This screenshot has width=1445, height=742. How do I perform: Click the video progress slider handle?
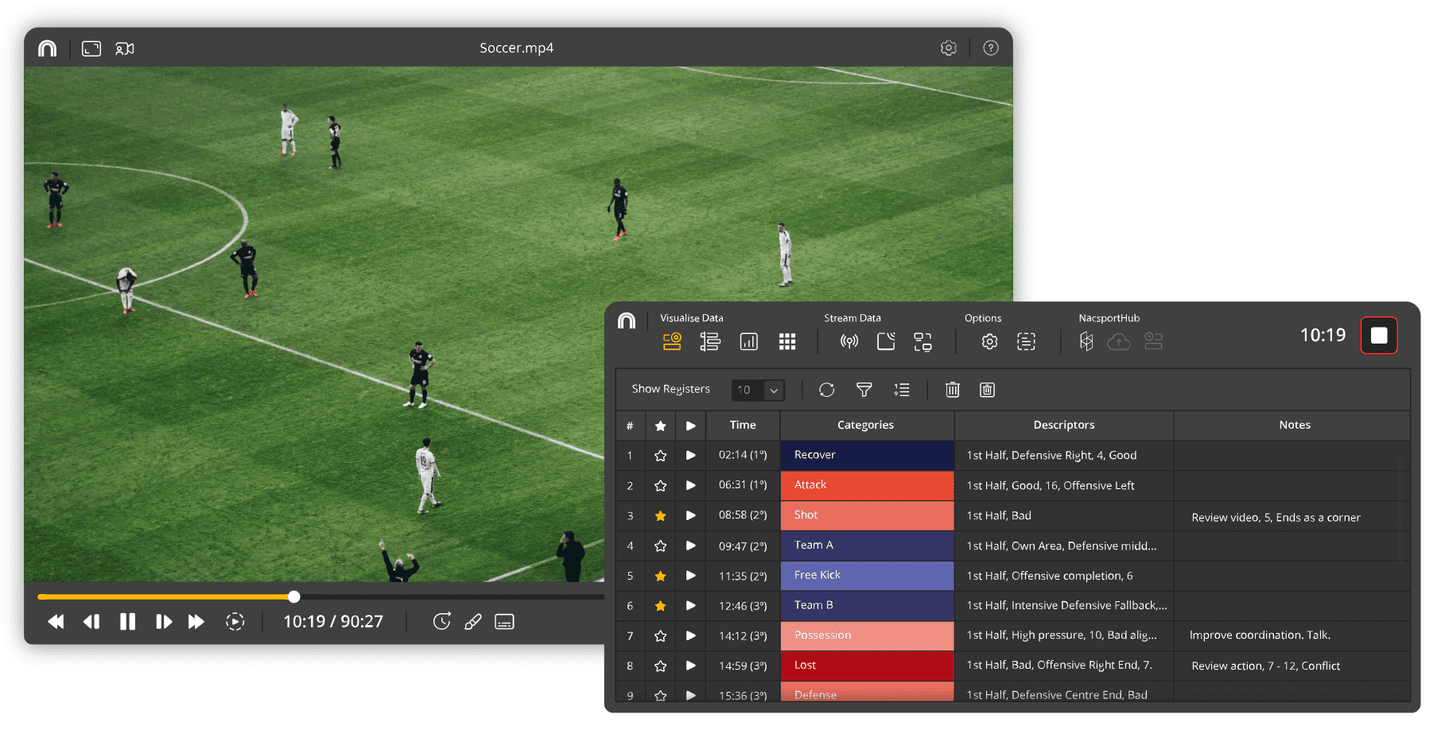(x=294, y=597)
